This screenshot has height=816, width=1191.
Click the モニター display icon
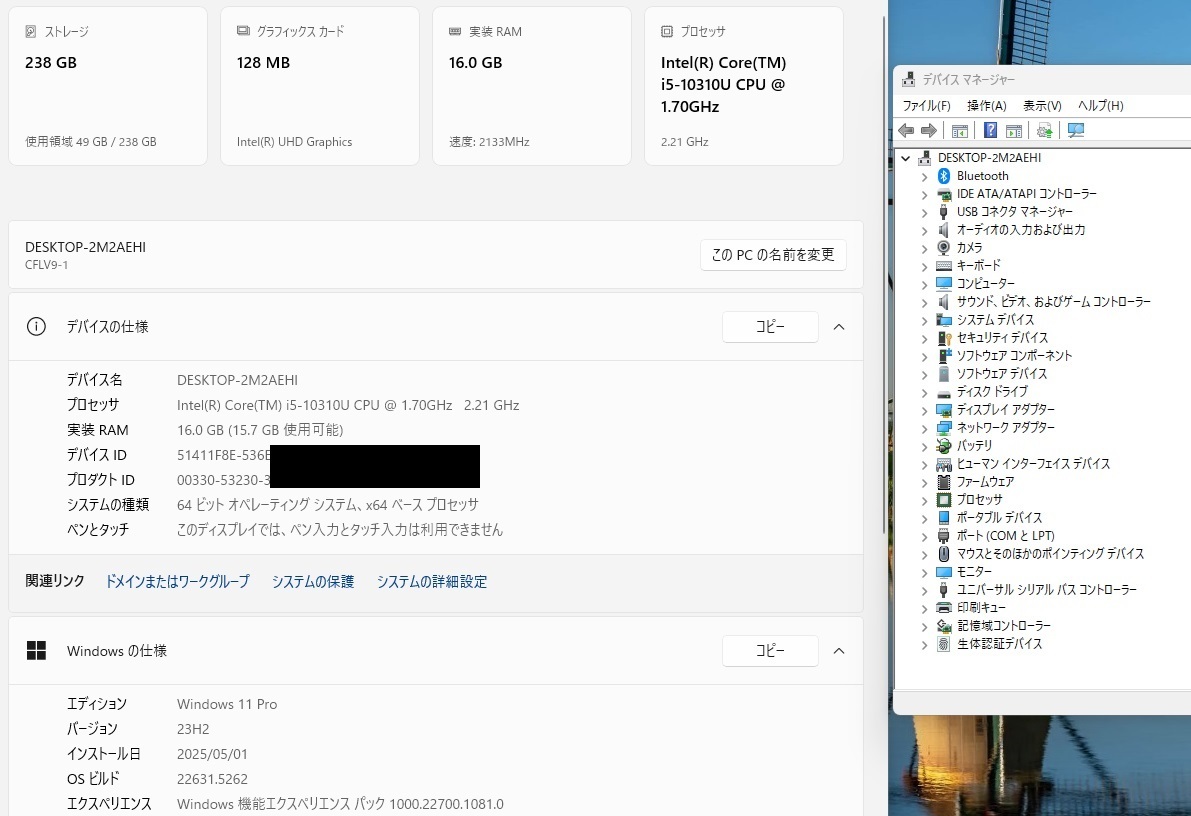point(943,572)
